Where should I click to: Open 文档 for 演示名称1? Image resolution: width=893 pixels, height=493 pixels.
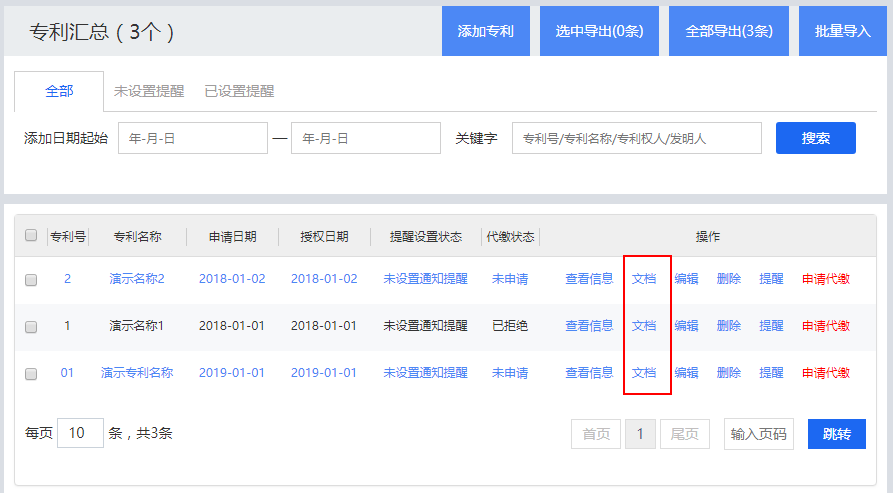point(644,326)
